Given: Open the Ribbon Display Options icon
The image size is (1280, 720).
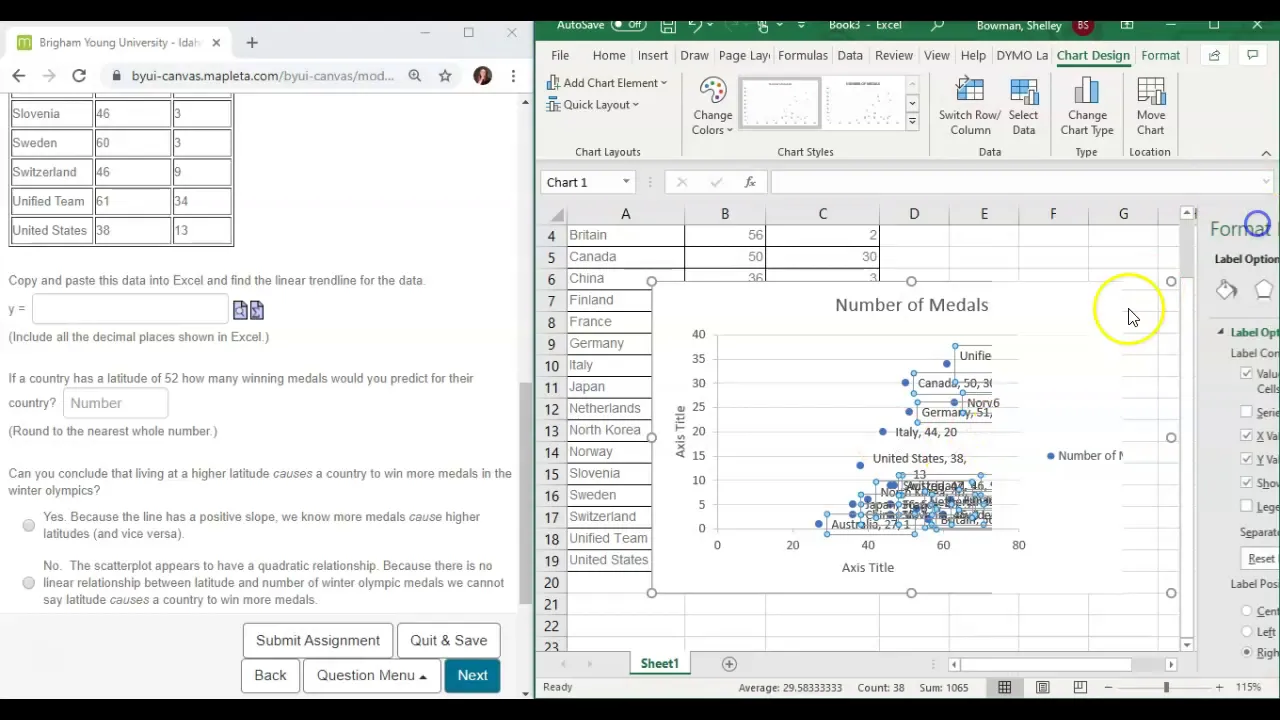Looking at the screenshot, I should (1127, 25).
